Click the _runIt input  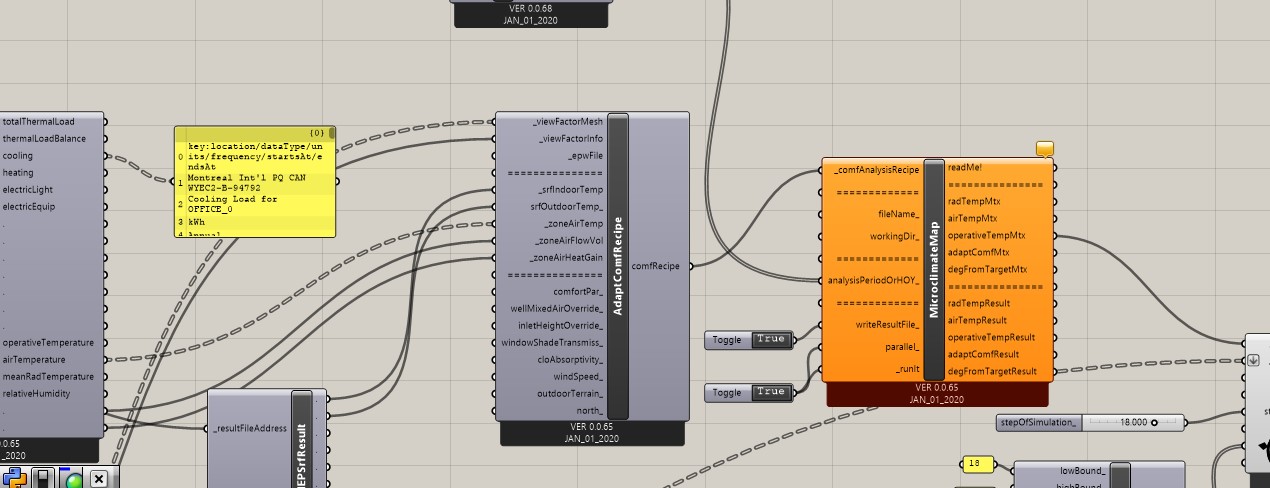907,369
